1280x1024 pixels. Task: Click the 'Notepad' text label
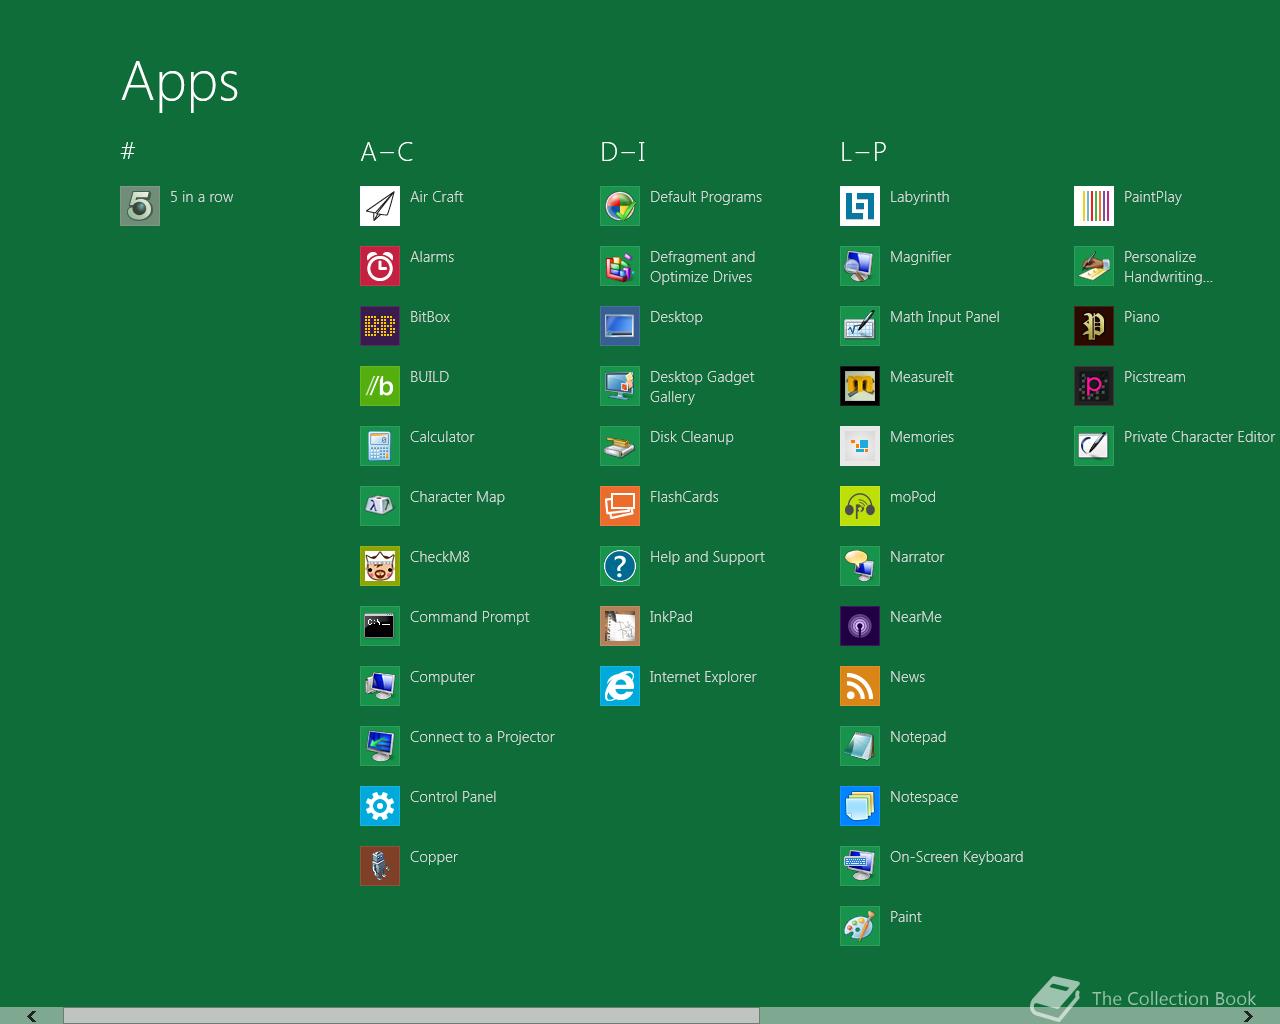tap(918, 737)
